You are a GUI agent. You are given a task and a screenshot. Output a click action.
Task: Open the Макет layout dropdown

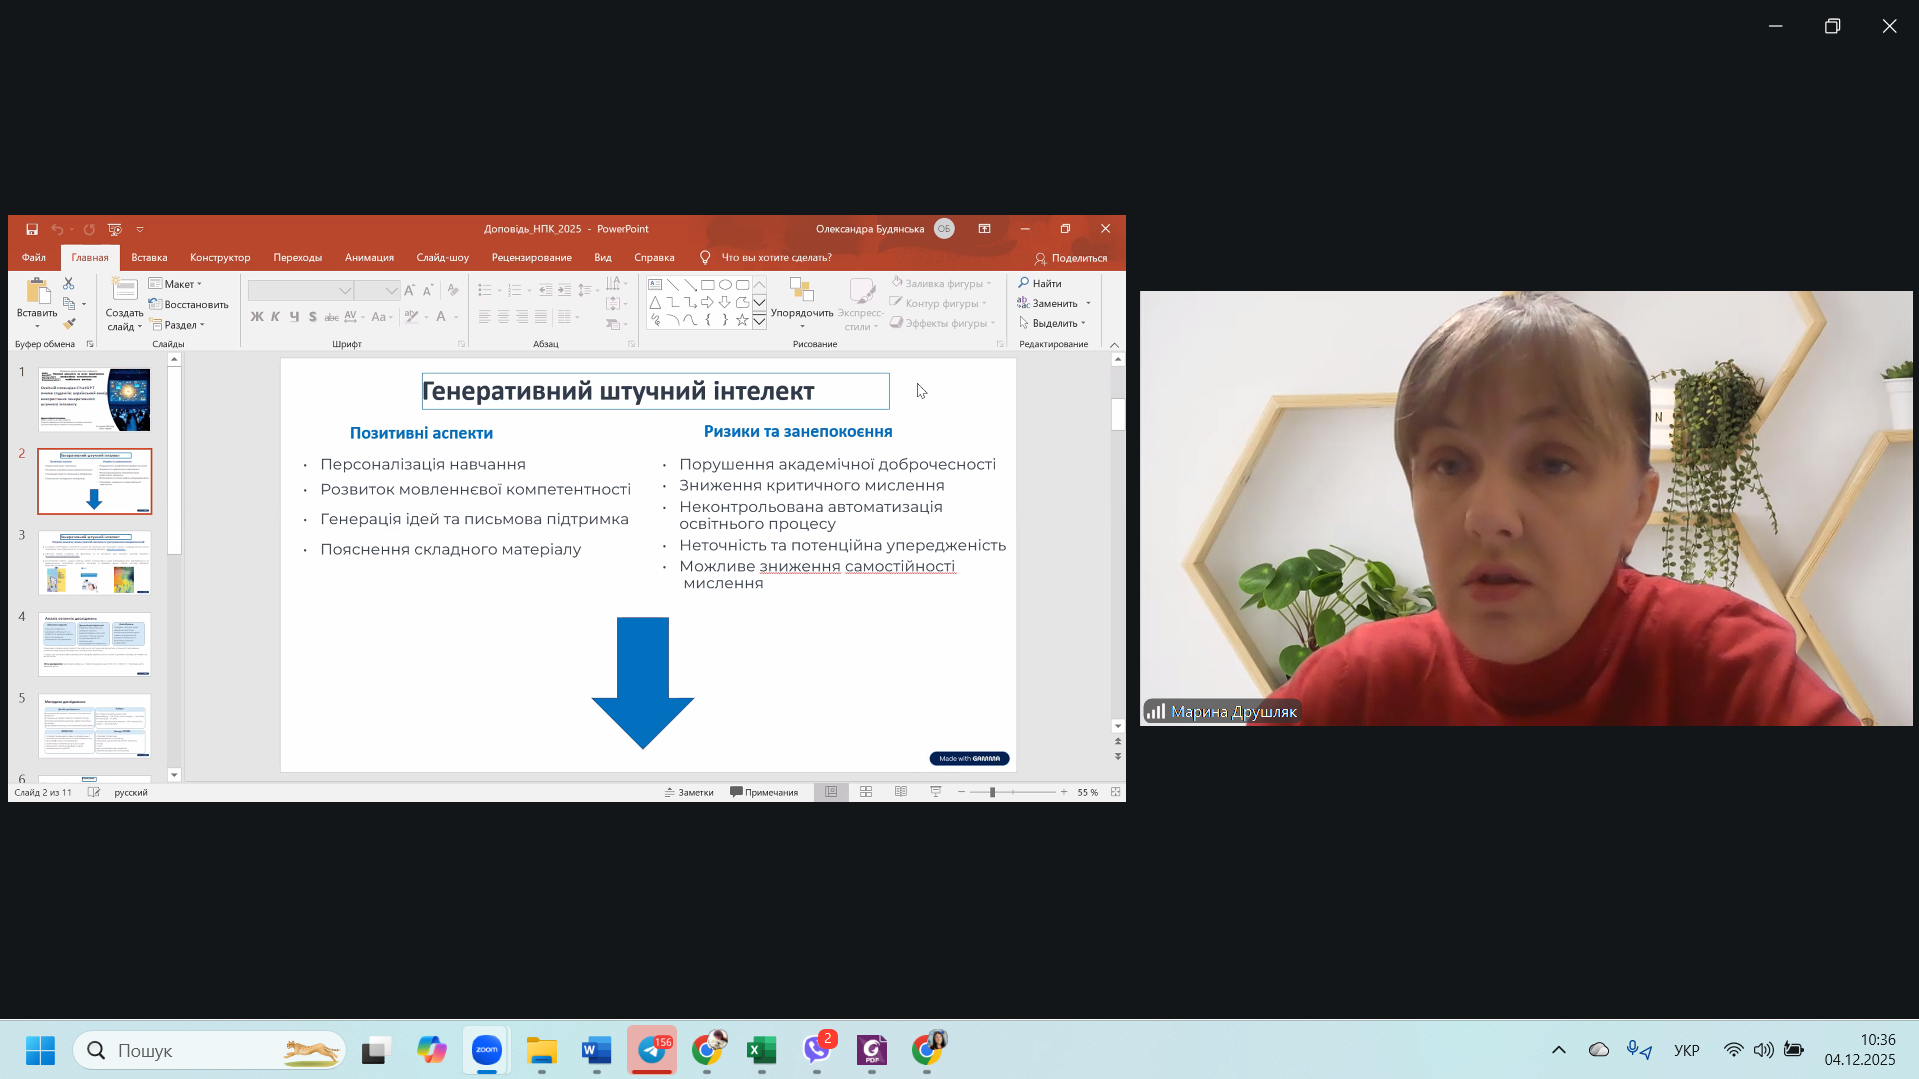(176, 284)
